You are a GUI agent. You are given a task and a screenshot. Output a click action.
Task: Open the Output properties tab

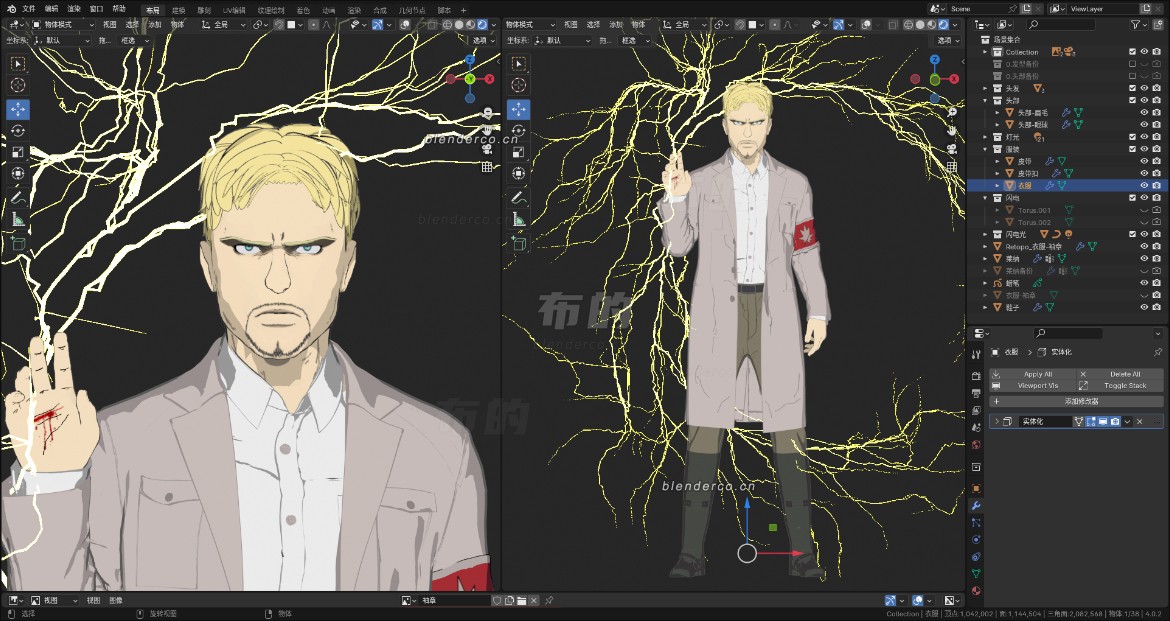point(976,393)
